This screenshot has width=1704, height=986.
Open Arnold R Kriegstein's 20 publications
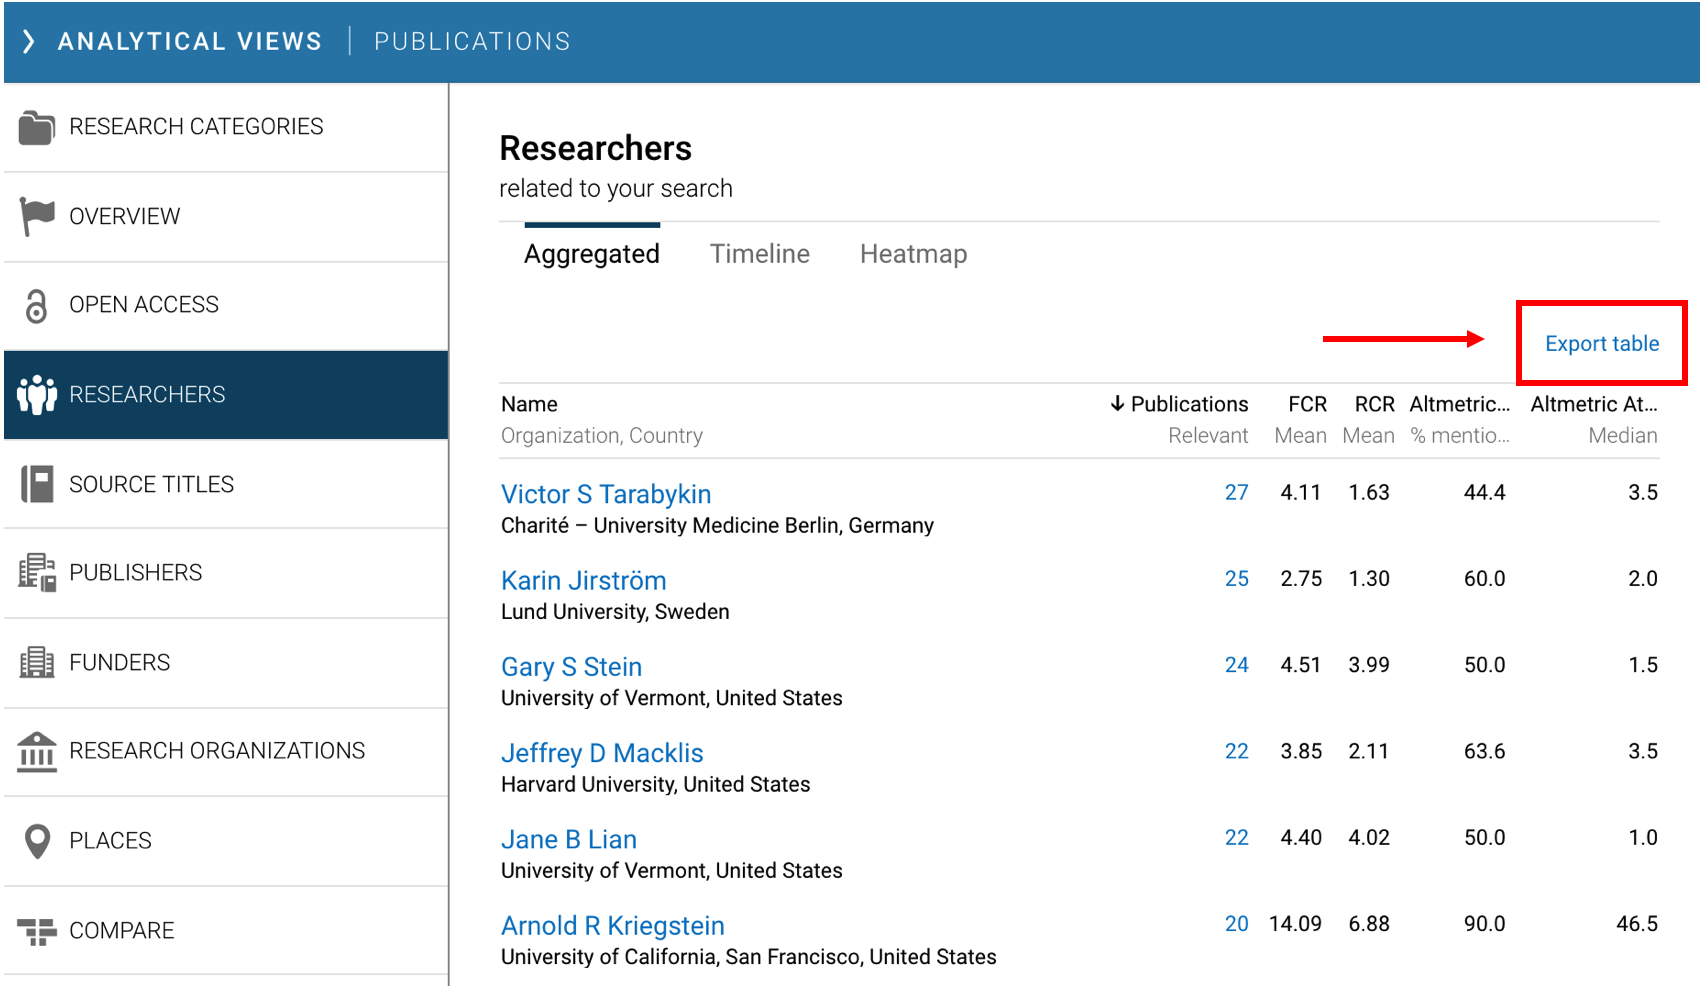[x=1236, y=924]
